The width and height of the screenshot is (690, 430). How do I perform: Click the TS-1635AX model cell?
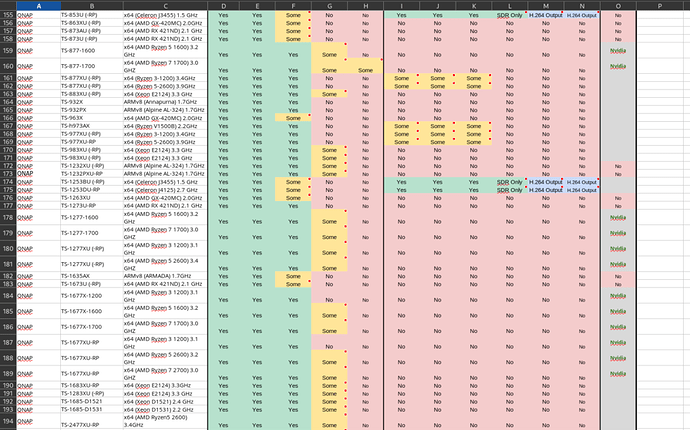pyautogui.click(x=92, y=276)
